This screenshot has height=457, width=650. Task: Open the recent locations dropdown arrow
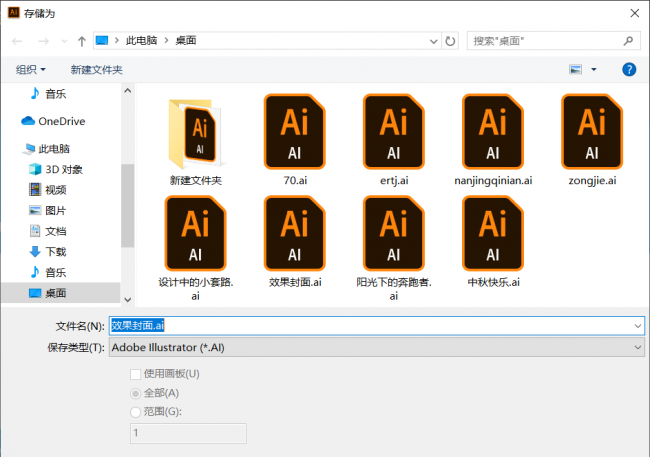point(64,41)
